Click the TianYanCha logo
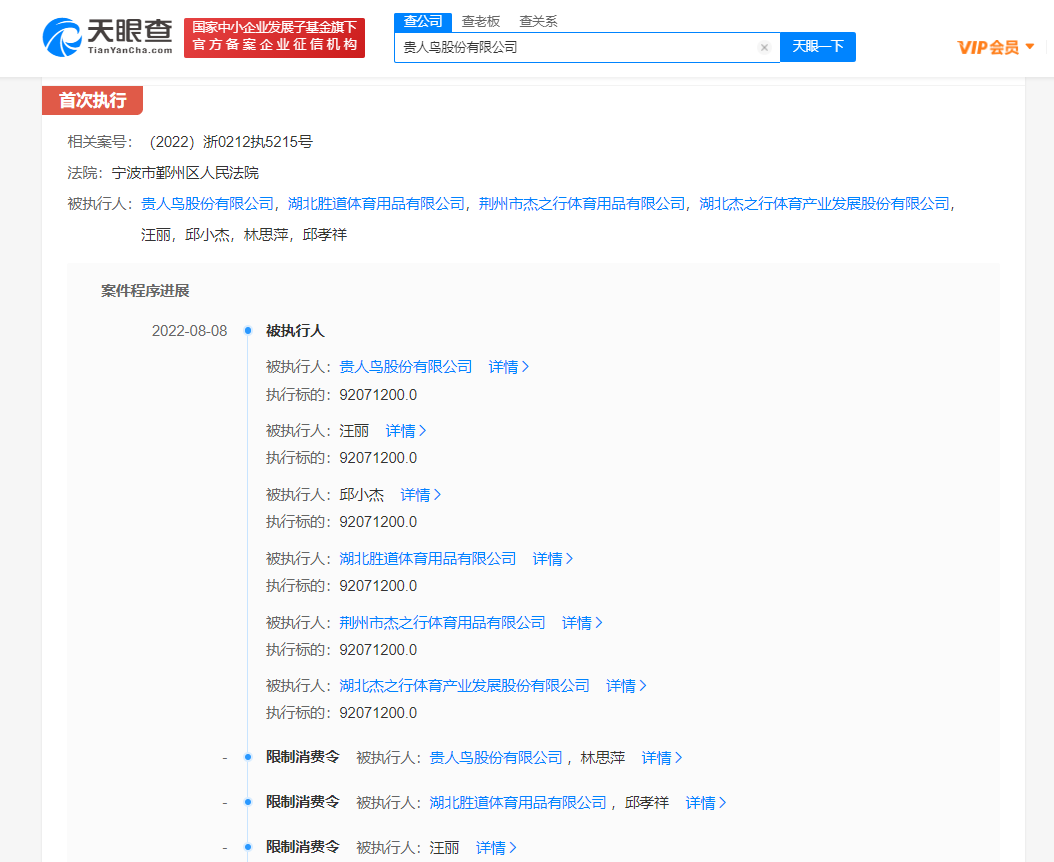Image resolution: width=1054 pixels, height=862 pixels. point(108,37)
